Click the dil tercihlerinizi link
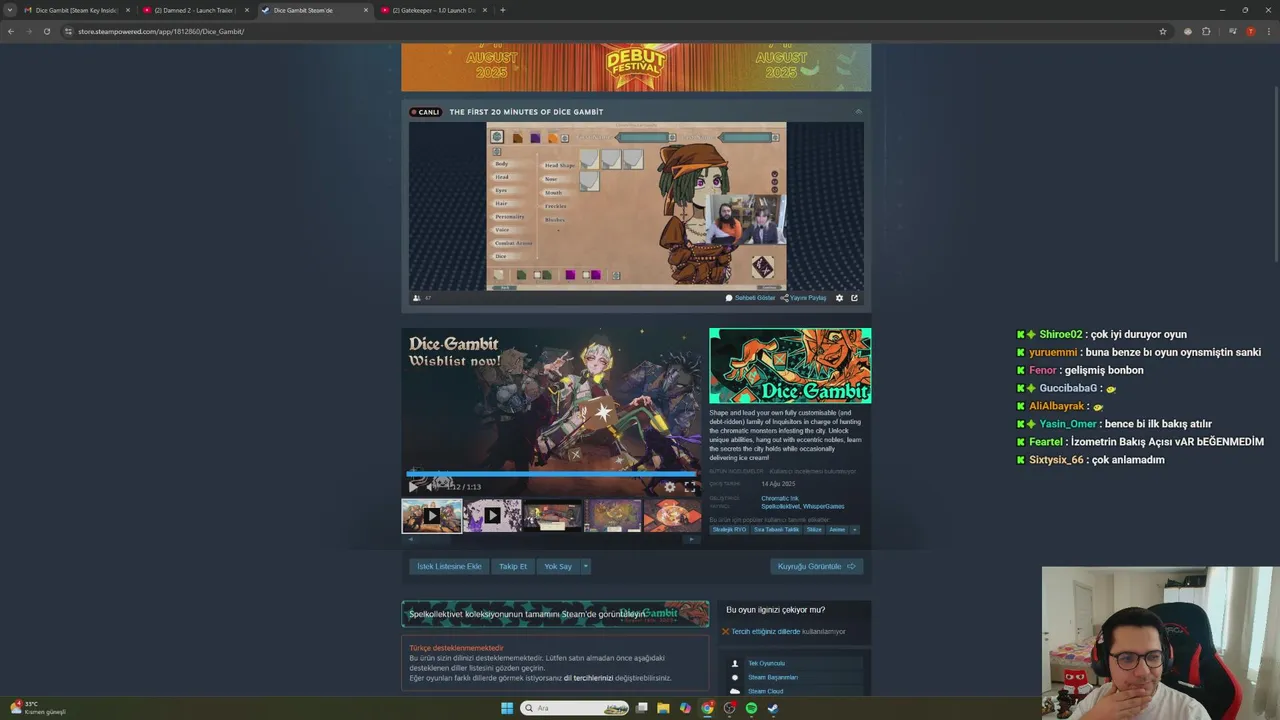Screen dimensions: 1280x720 [588, 678]
